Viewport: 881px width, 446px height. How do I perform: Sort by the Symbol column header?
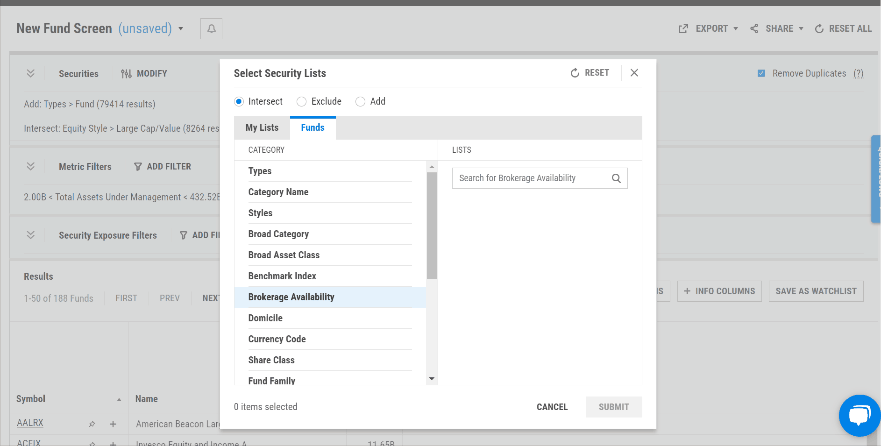click(x=31, y=399)
